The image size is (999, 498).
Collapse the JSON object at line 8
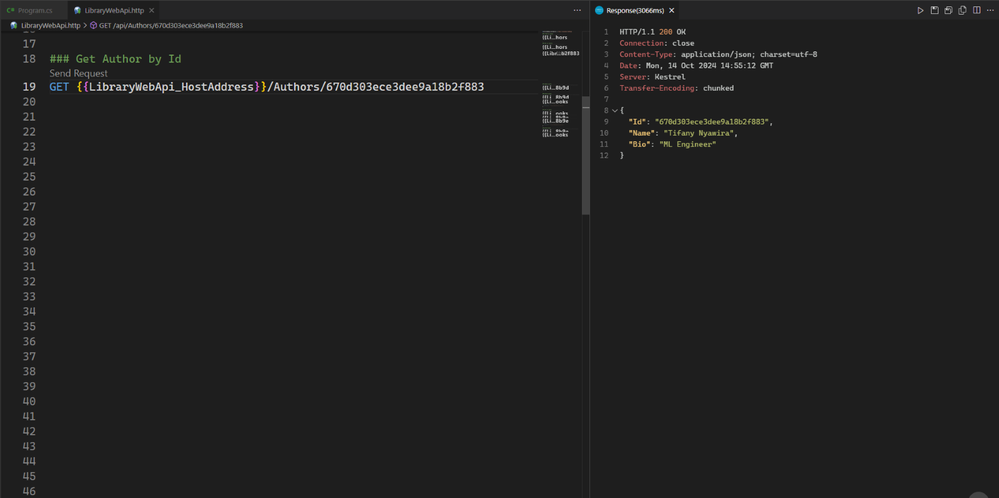pos(615,111)
